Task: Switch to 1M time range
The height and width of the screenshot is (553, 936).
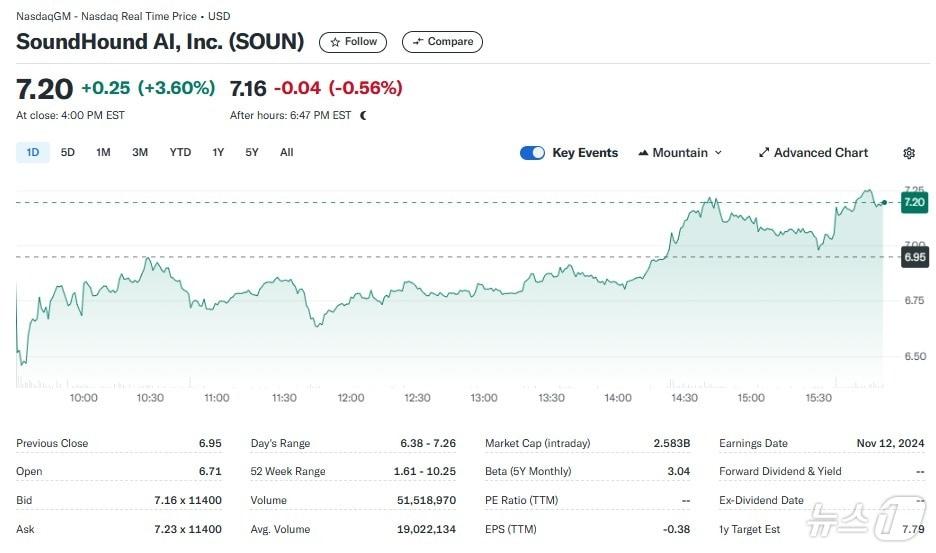Action: [x=103, y=152]
